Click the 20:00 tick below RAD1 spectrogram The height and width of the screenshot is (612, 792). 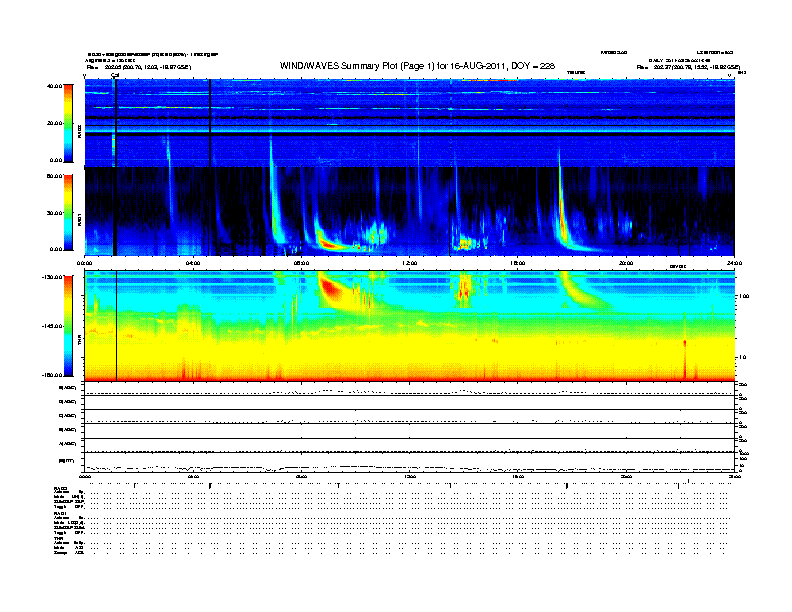click(626, 263)
